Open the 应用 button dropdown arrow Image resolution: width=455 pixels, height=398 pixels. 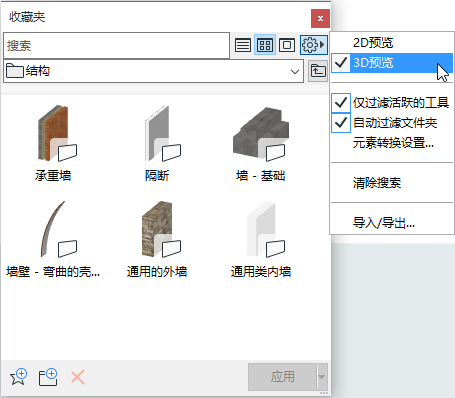[322, 377]
